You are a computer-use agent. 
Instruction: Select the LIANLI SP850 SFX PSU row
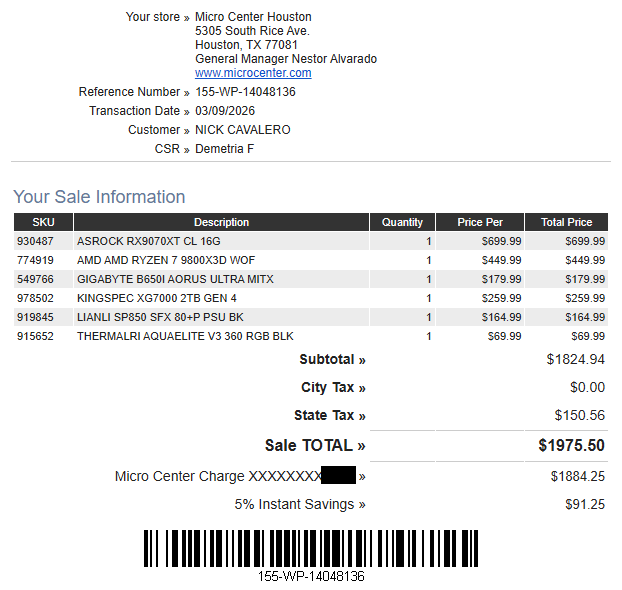(x=311, y=317)
